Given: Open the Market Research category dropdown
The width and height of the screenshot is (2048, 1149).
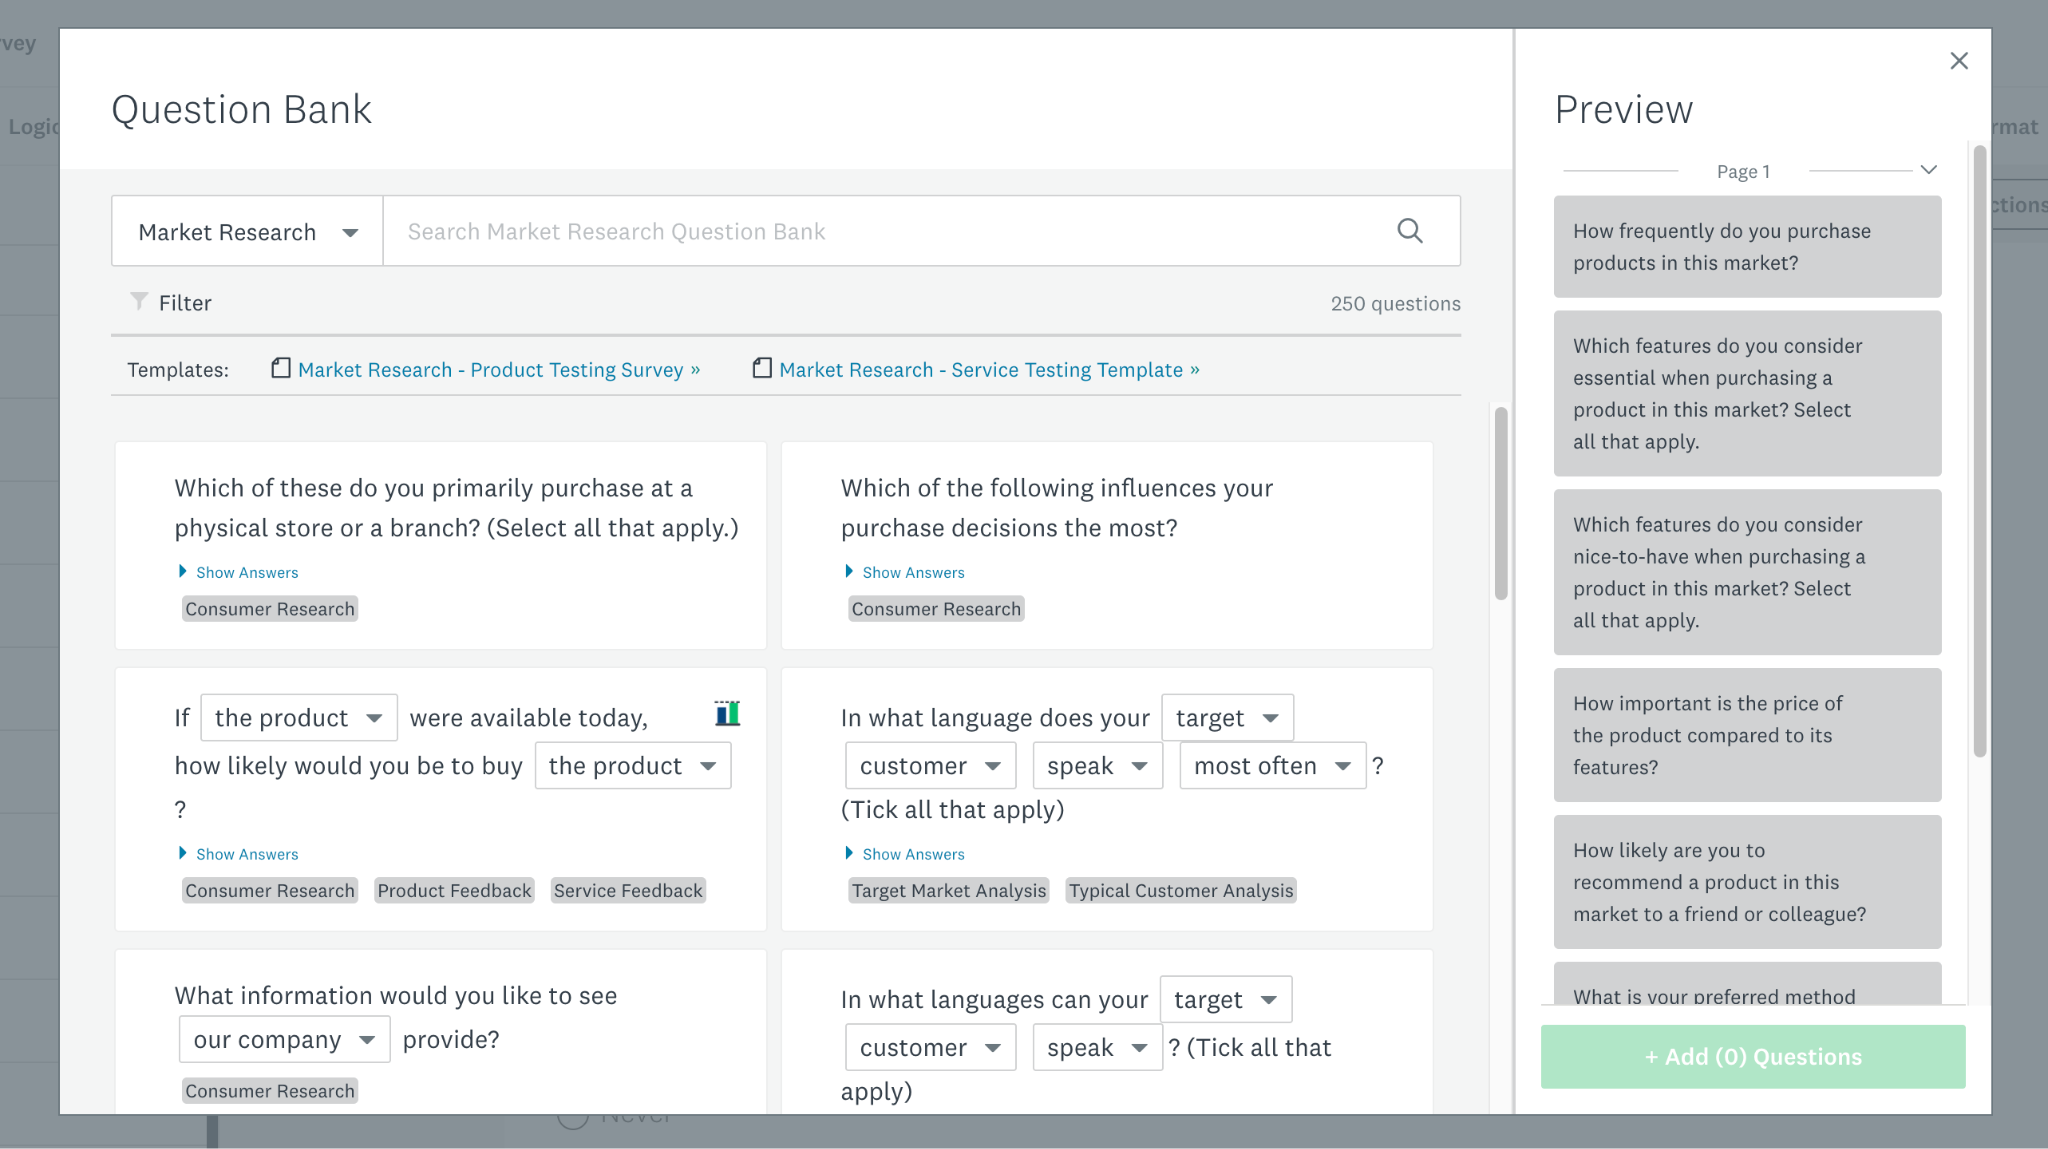Looking at the screenshot, I should click(247, 231).
